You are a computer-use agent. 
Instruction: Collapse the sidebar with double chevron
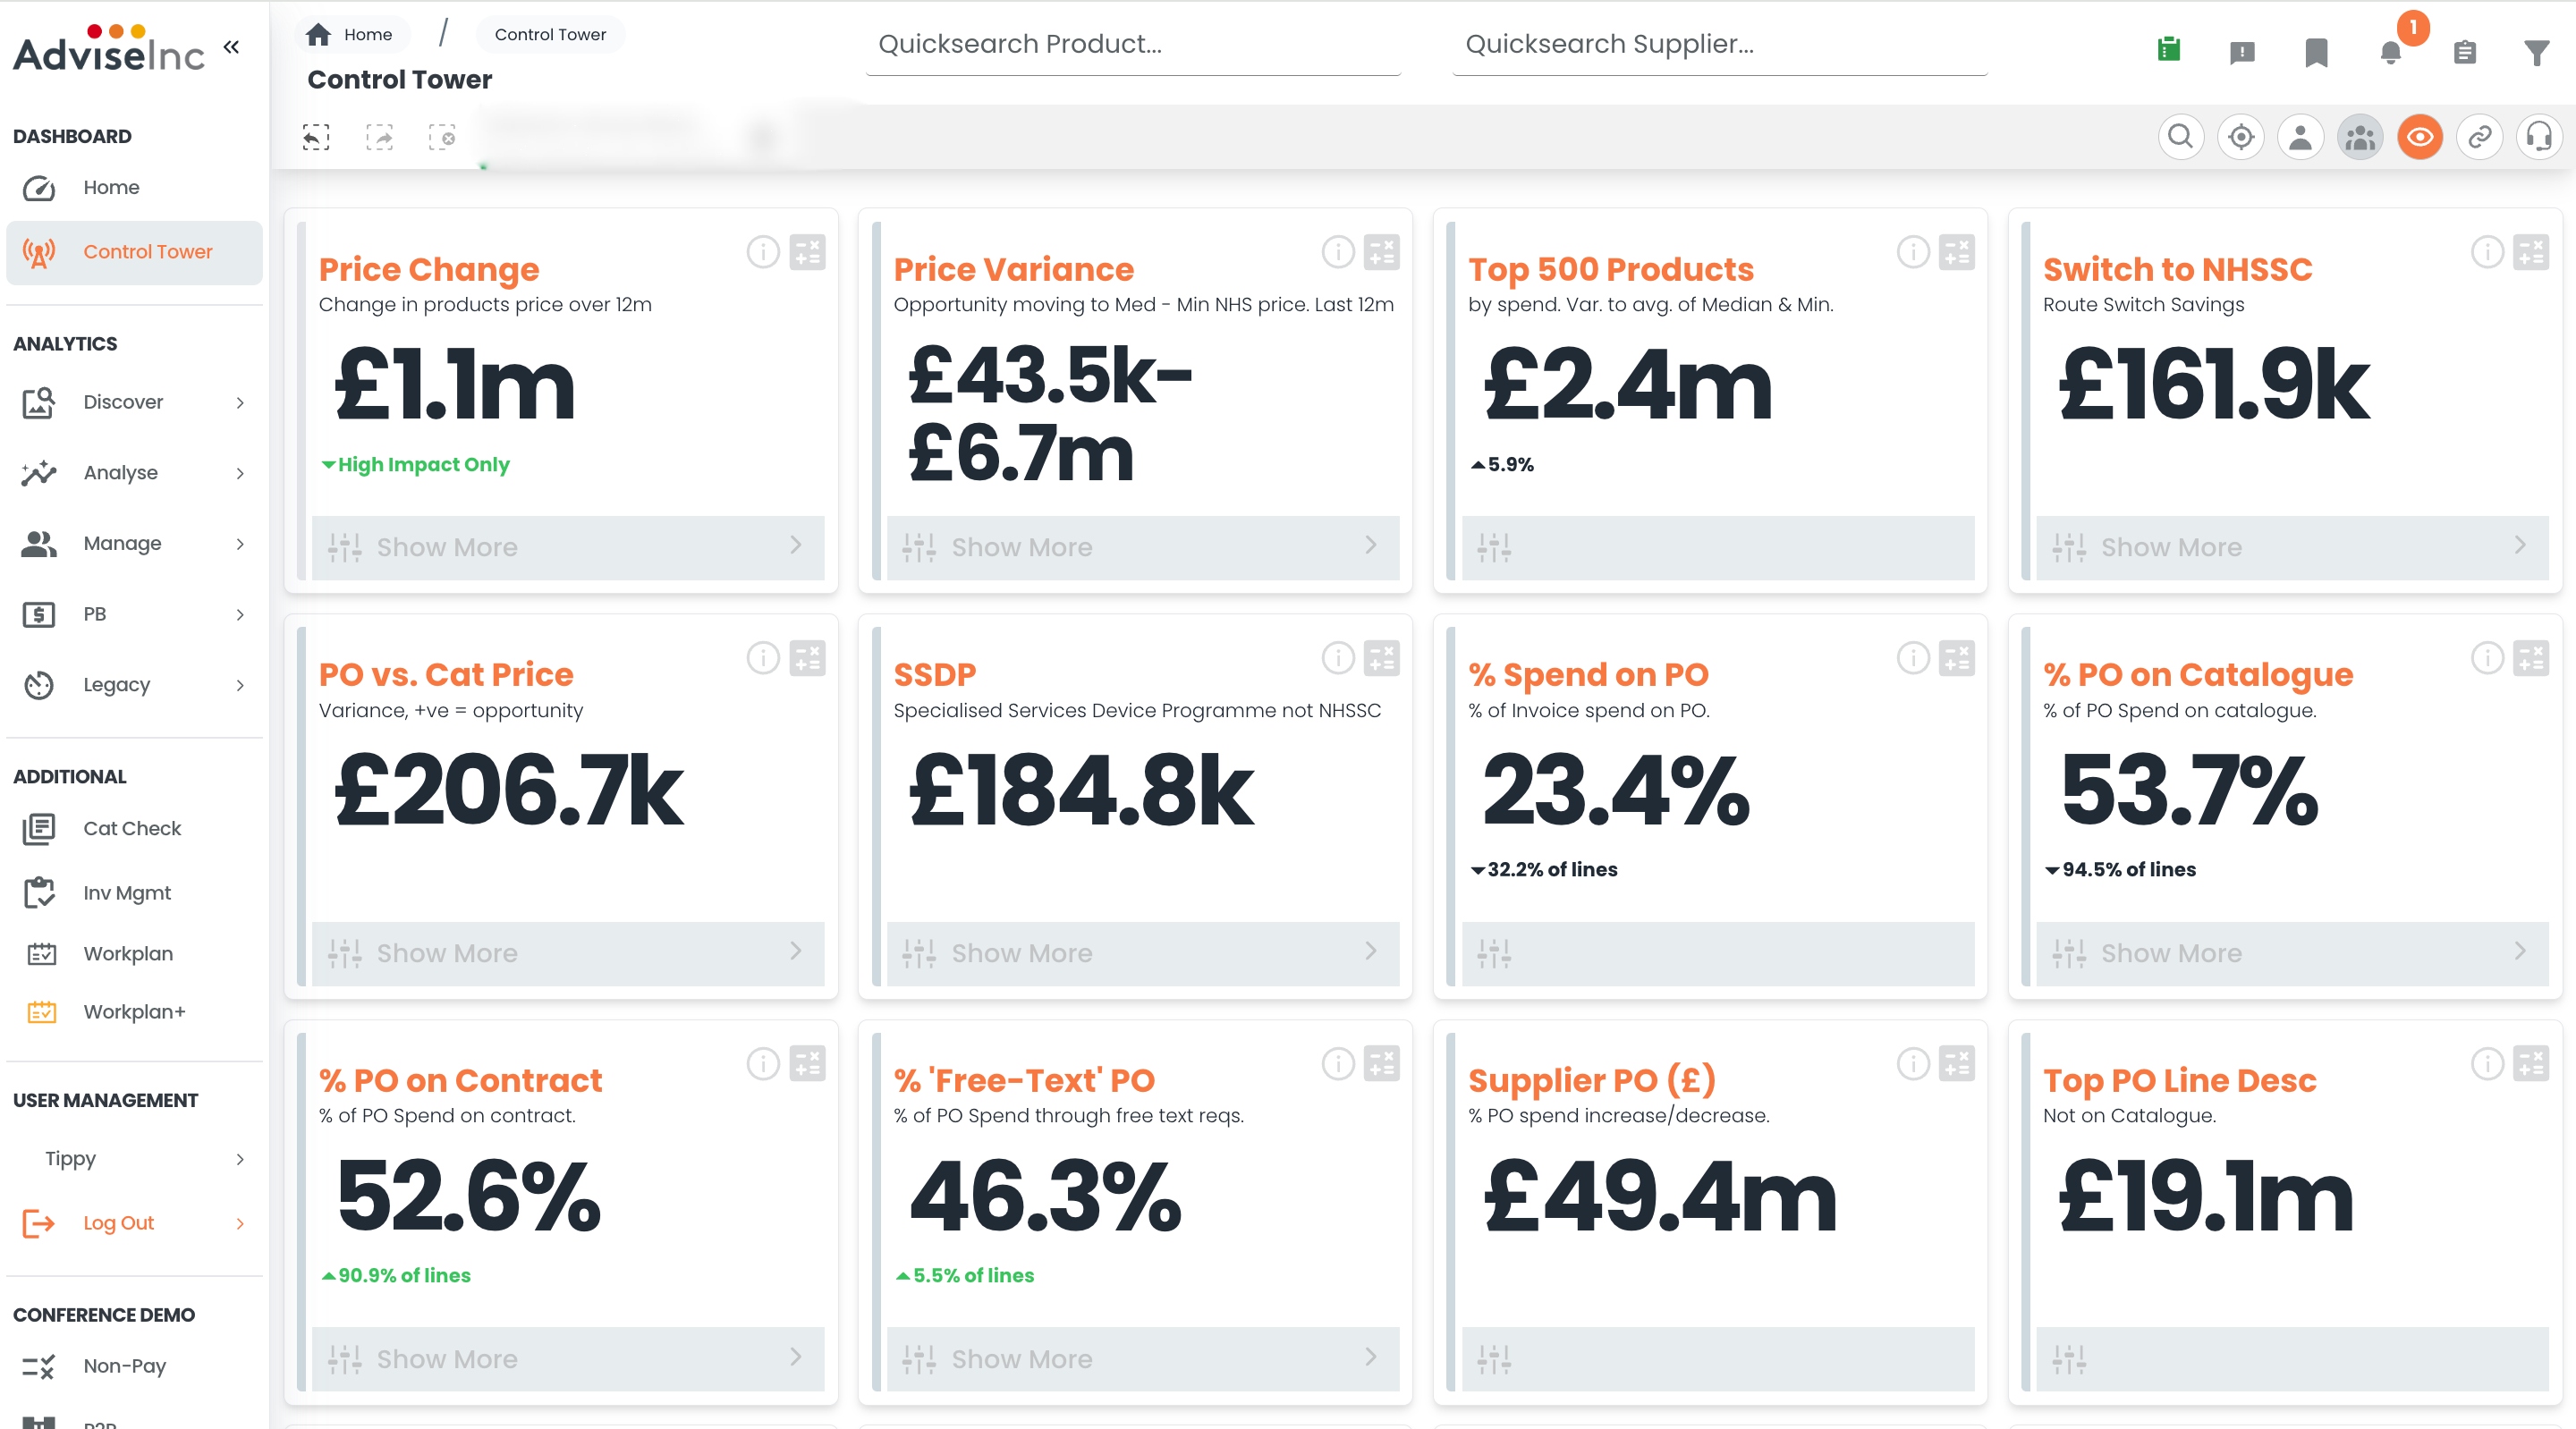coord(231,47)
